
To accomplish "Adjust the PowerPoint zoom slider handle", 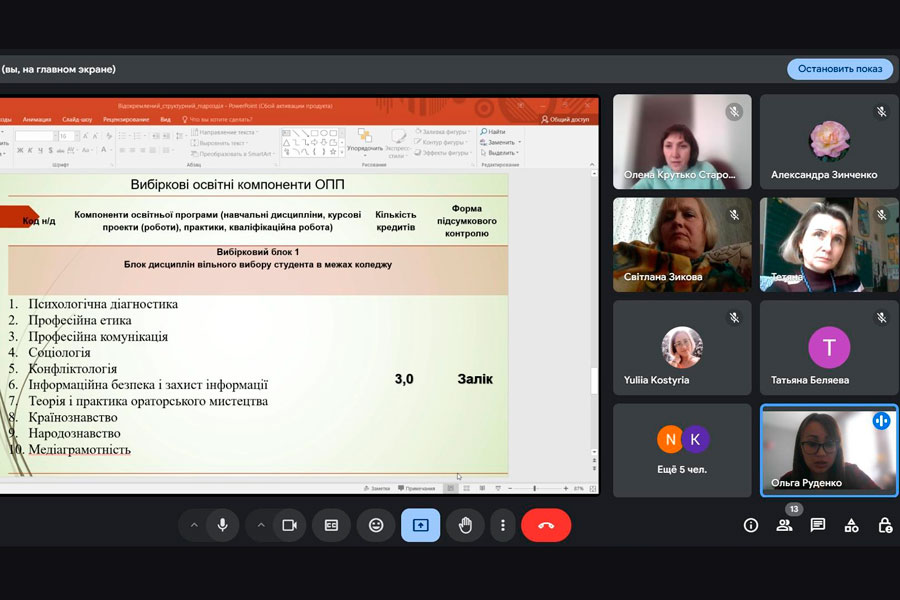I will pyautogui.click(x=534, y=489).
